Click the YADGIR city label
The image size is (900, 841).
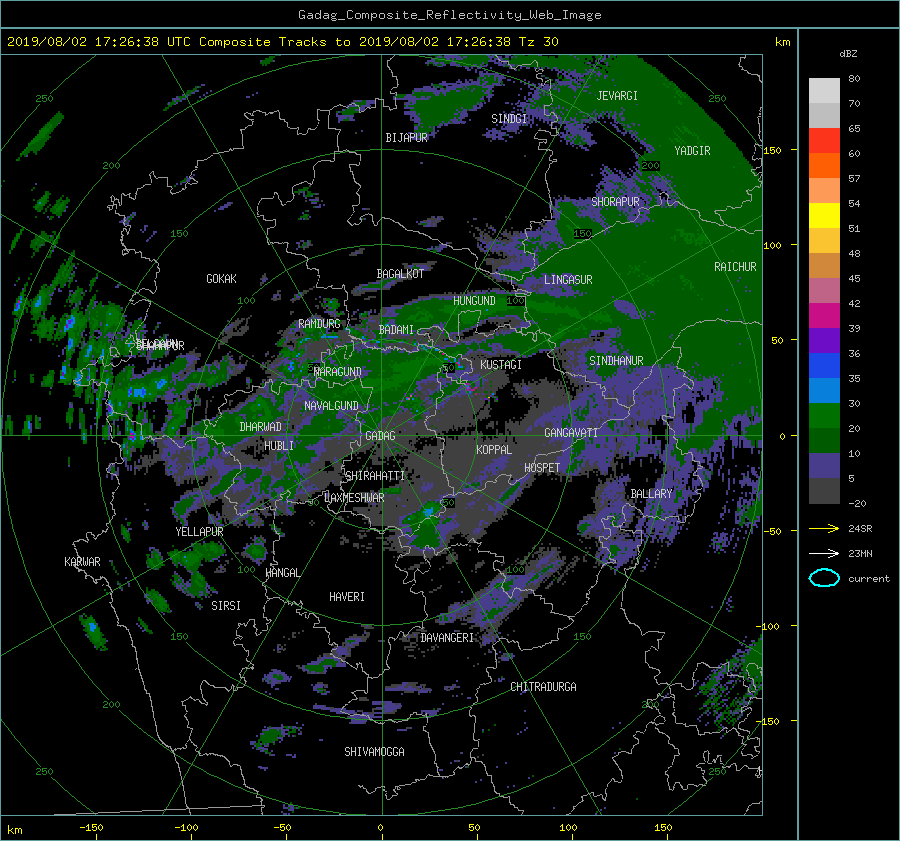point(692,151)
